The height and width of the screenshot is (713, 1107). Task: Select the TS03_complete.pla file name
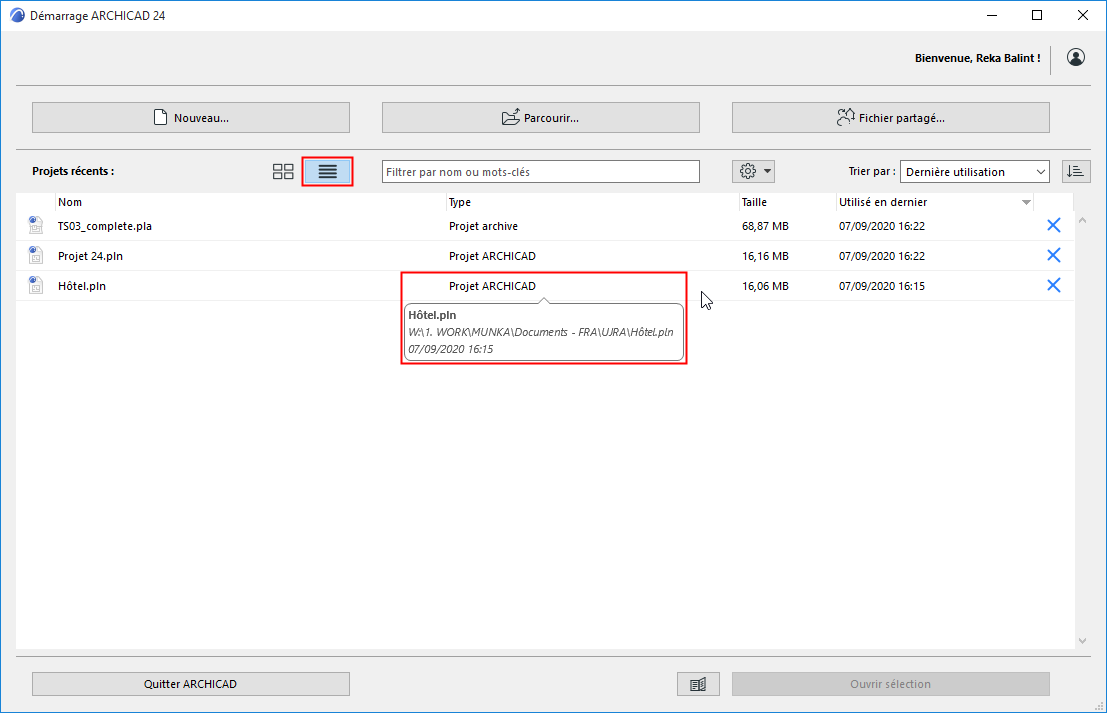[104, 226]
